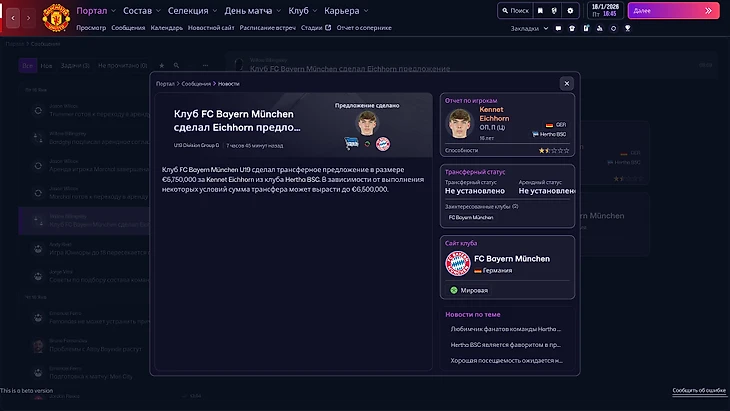
Task: Open the trophy competitions shortcut icon
Action: [x=628, y=28]
